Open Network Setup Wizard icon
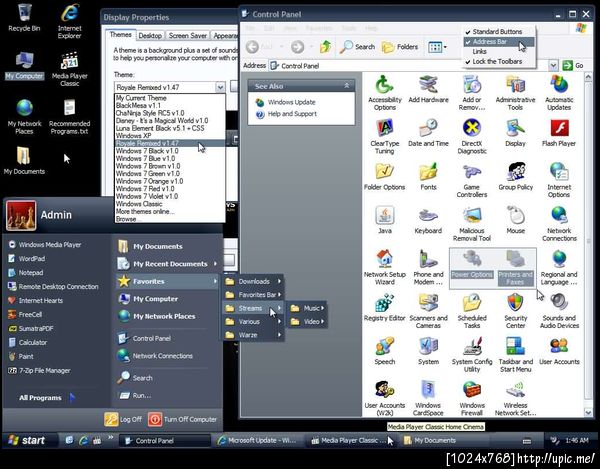Image resolution: width=600 pixels, height=469 pixels. [384, 267]
